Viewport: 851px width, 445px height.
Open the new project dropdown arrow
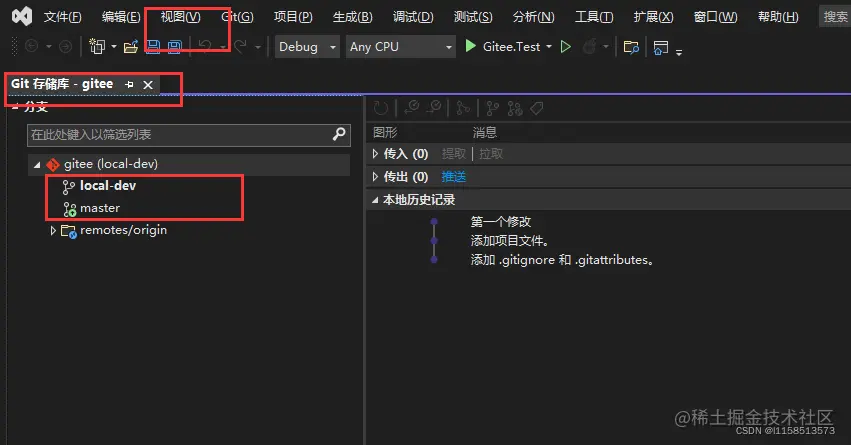click(113, 47)
